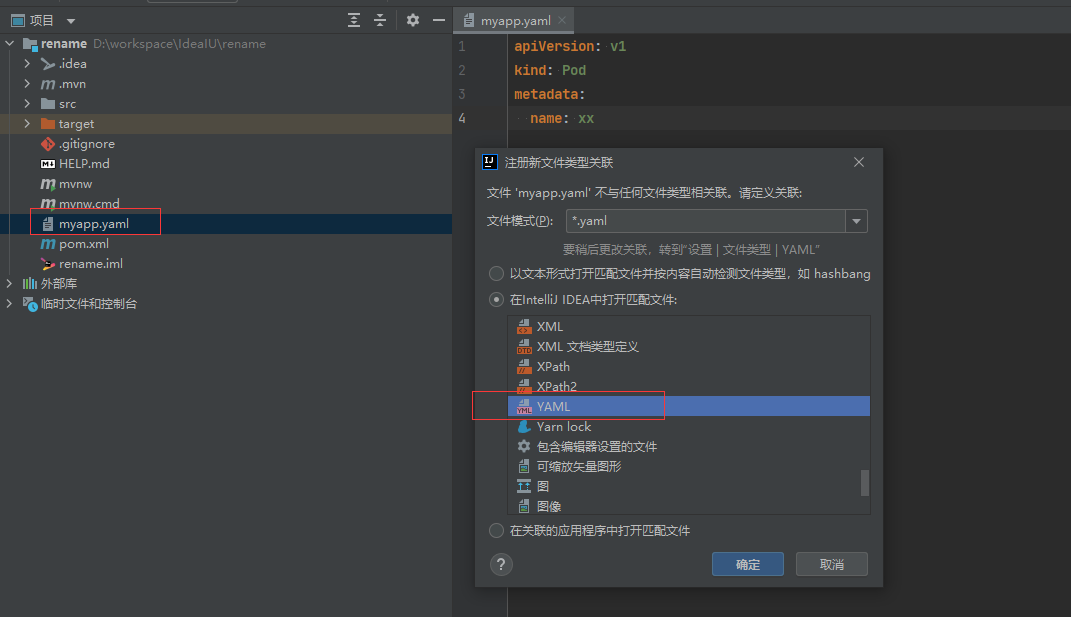Click the .mvn maven folder icon

[x=48, y=84]
